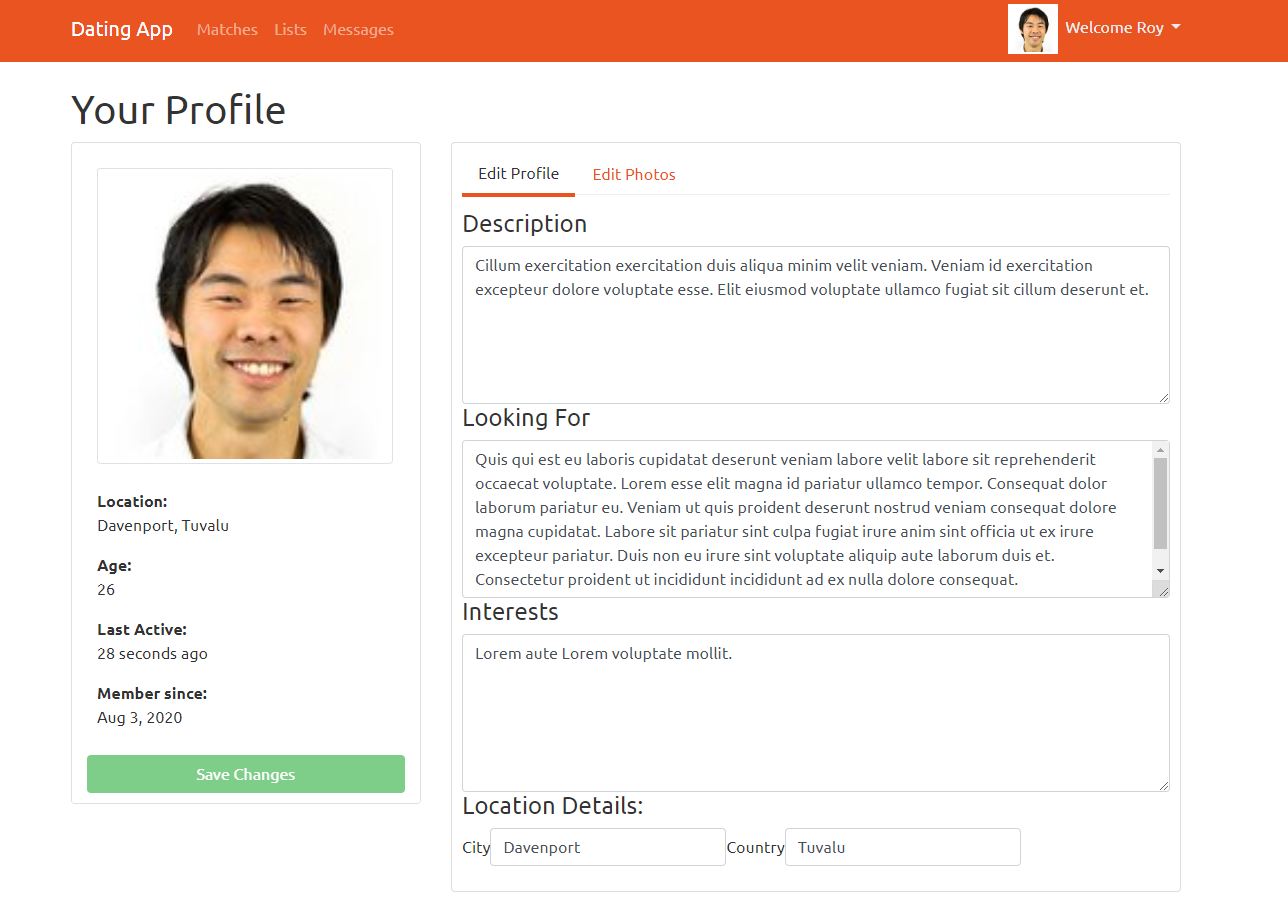
Task: Navigate to Messages
Action: [x=358, y=29]
